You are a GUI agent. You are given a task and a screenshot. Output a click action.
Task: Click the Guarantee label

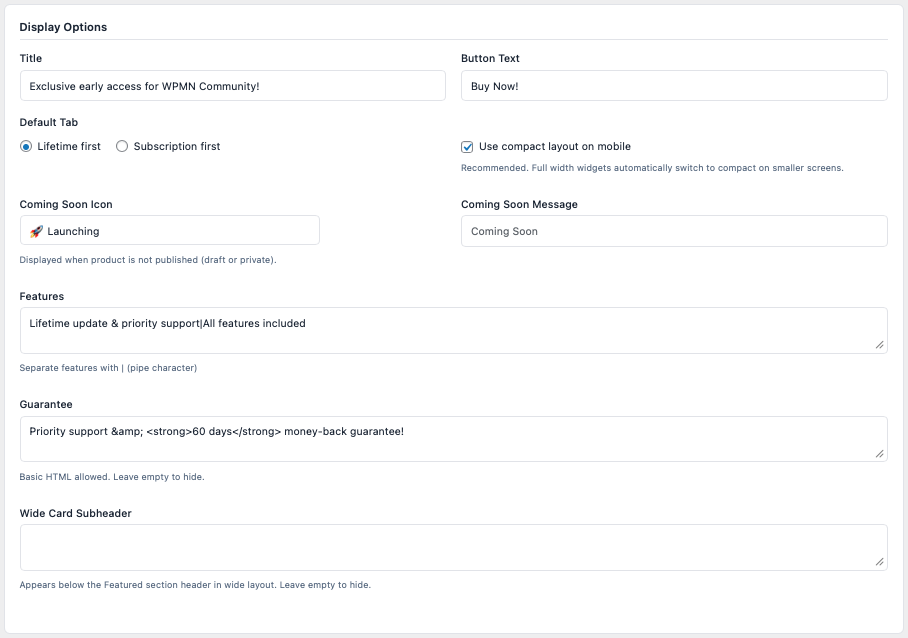(x=46, y=404)
